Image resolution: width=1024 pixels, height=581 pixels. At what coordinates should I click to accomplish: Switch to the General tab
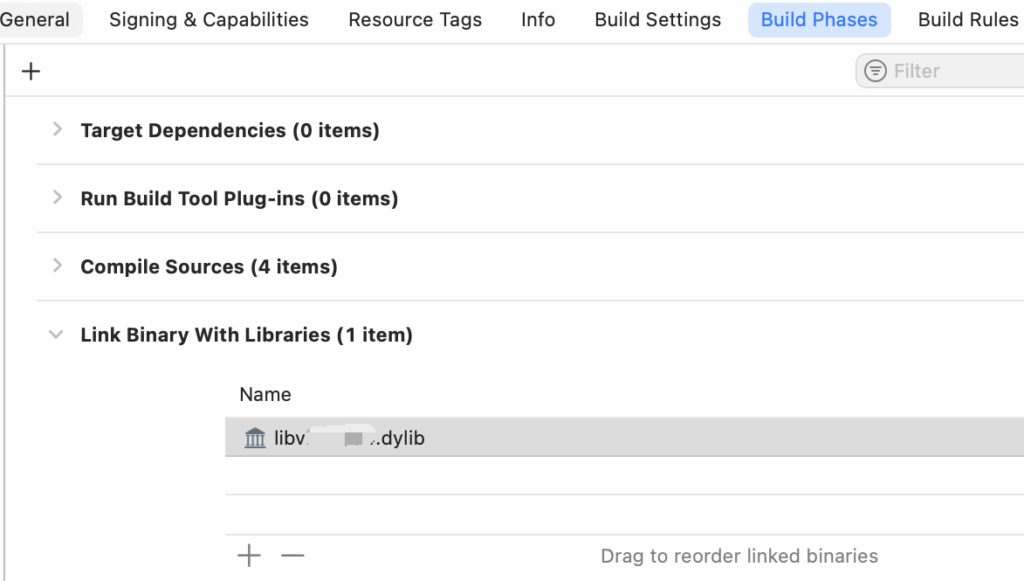click(35, 20)
